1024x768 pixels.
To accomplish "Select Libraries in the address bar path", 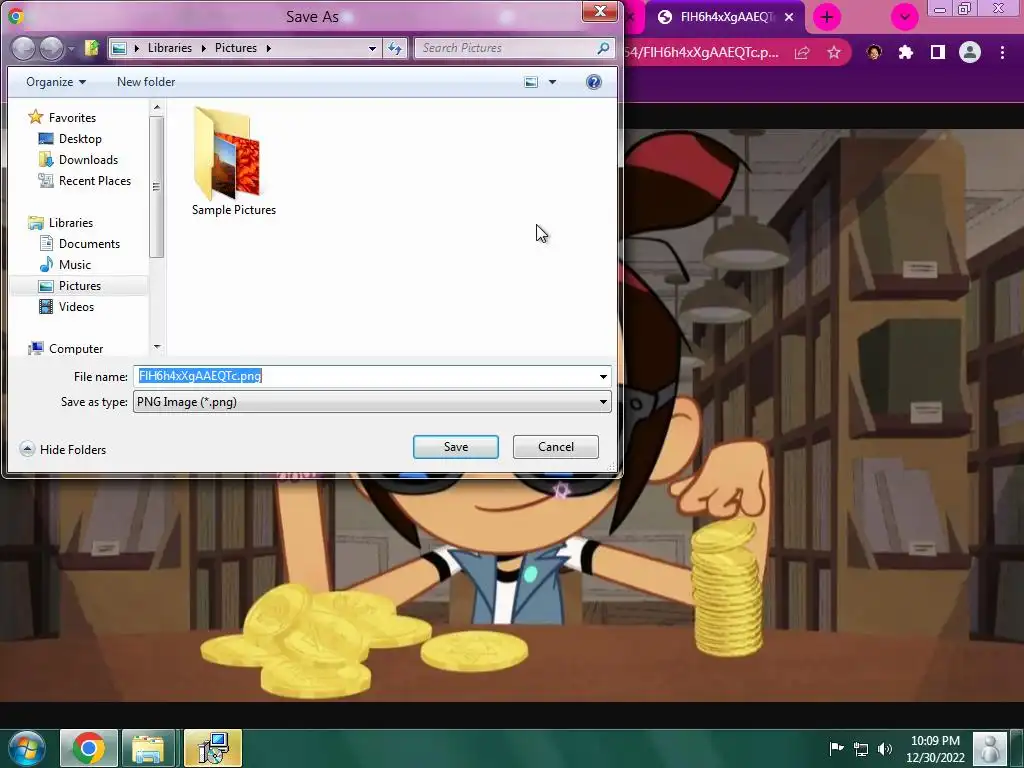I will point(169,48).
